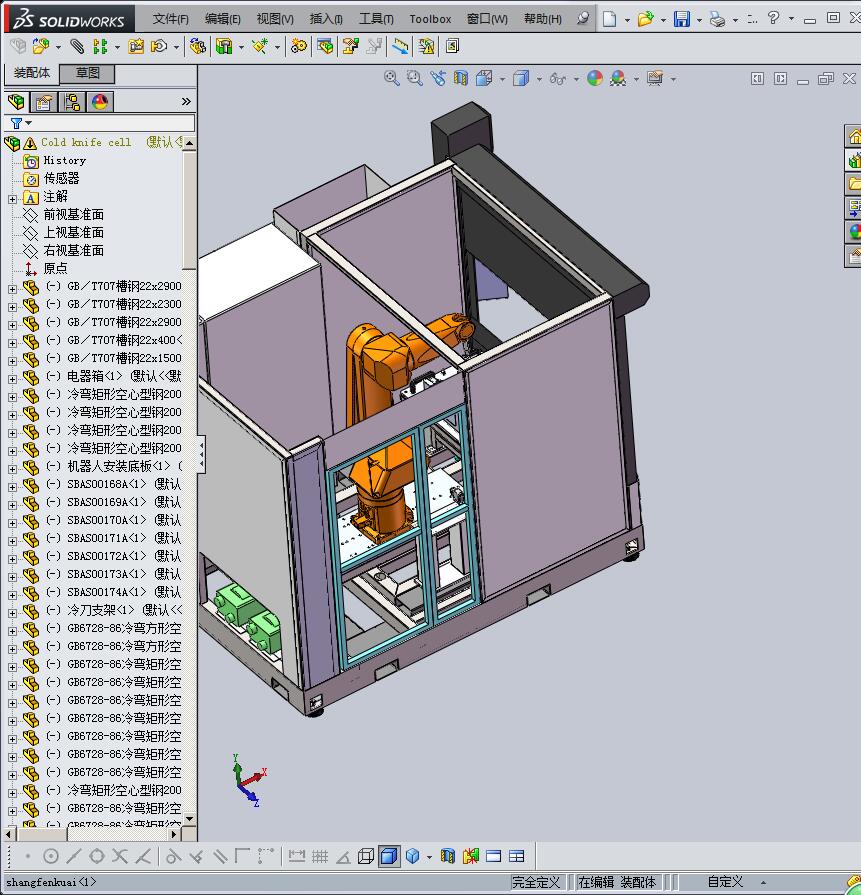Click the Print icon in top toolbar
The height and width of the screenshot is (895, 861).
click(x=717, y=19)
